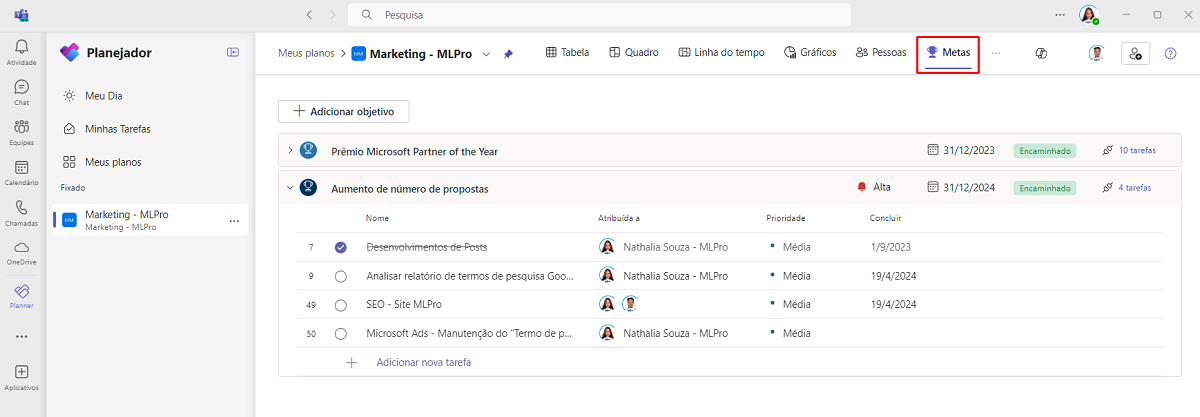Show more view tabs via ellipsis
The image size is (1200, 417).
[995, 53]
